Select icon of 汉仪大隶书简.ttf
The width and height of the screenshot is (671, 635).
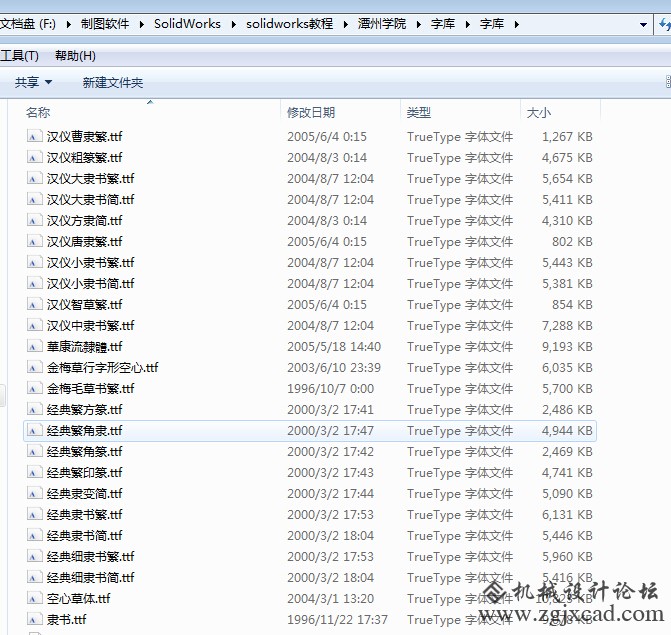tap(35, 199)
